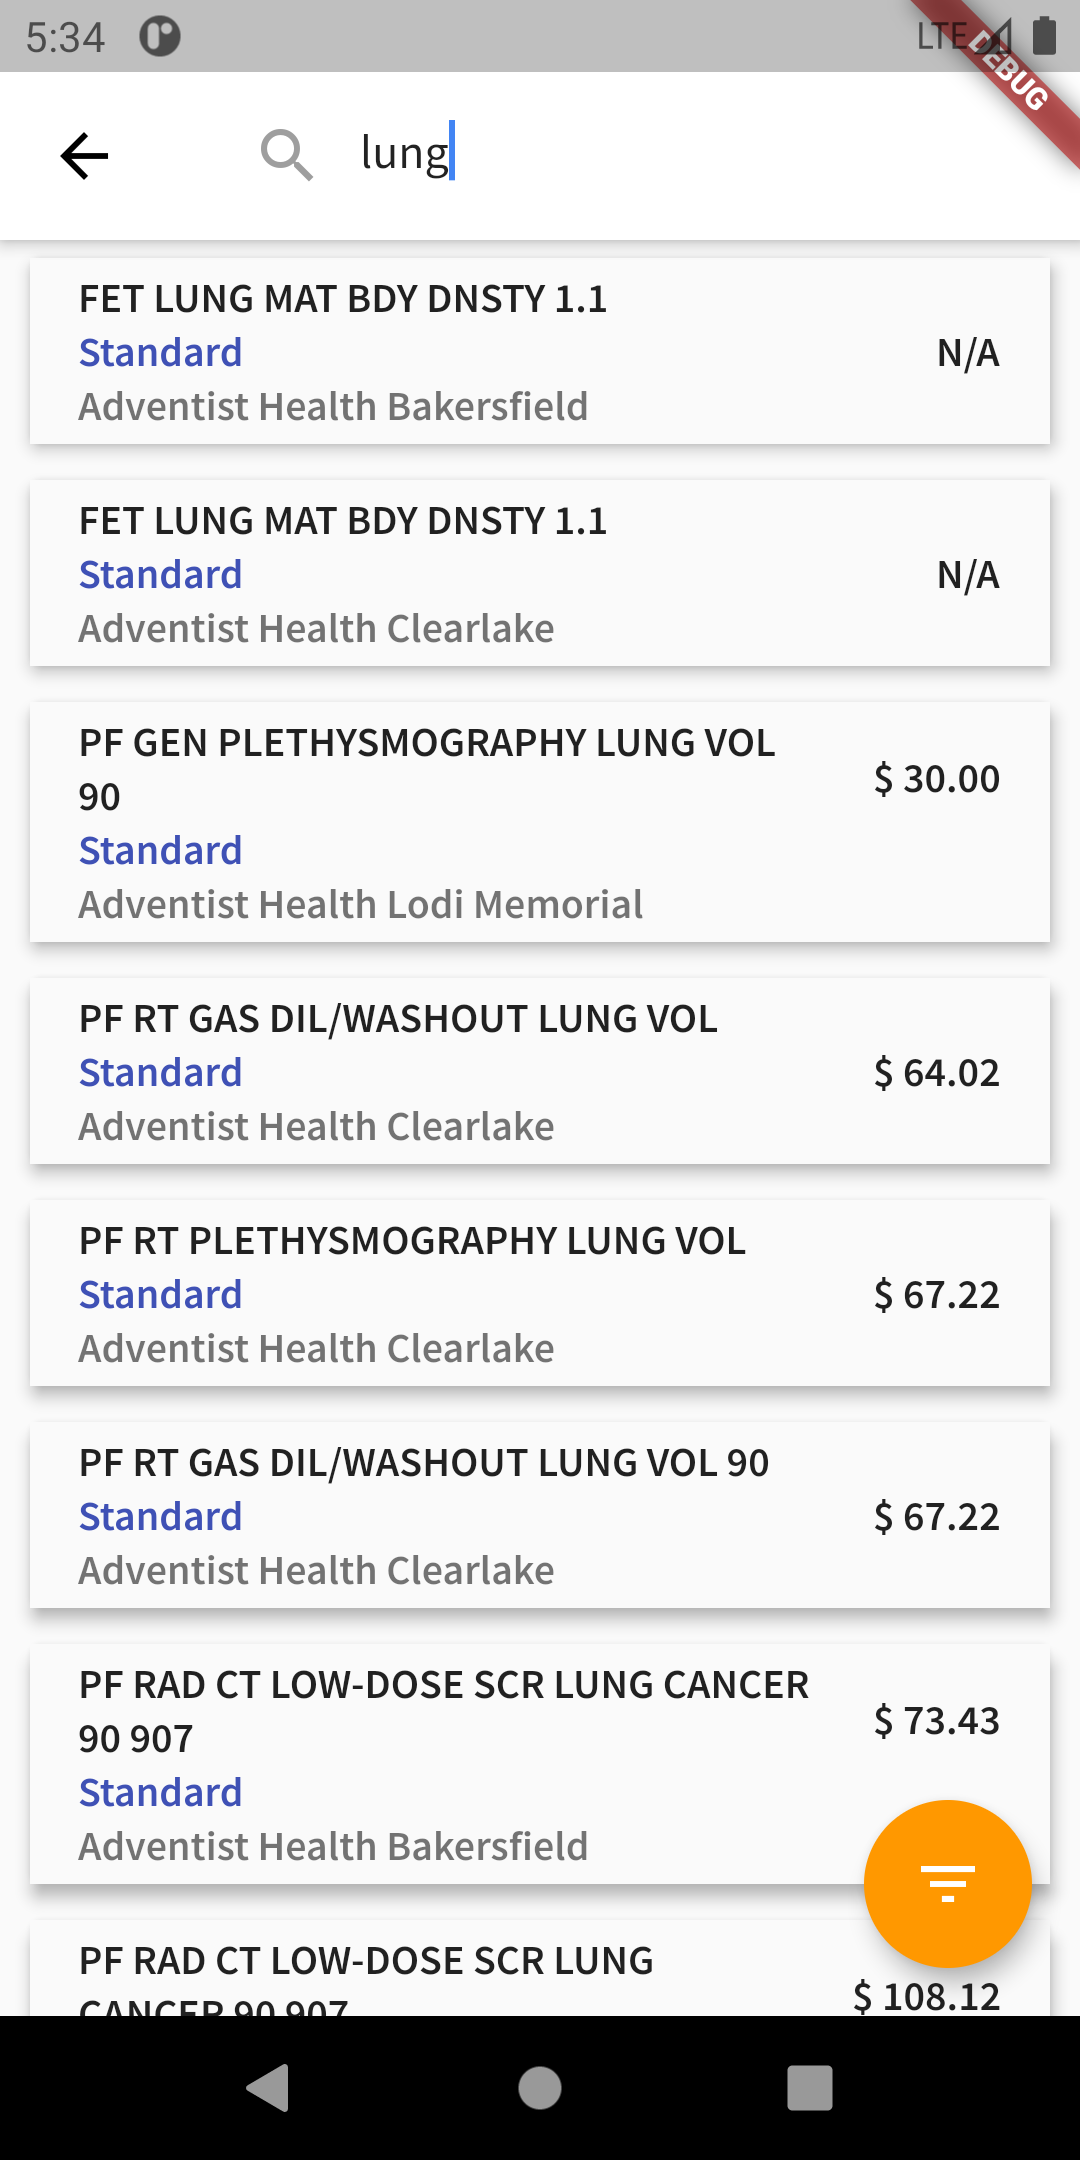Tap the $108.12 price on last result
1080x2160 pixels.
[x=926, y=1996]
